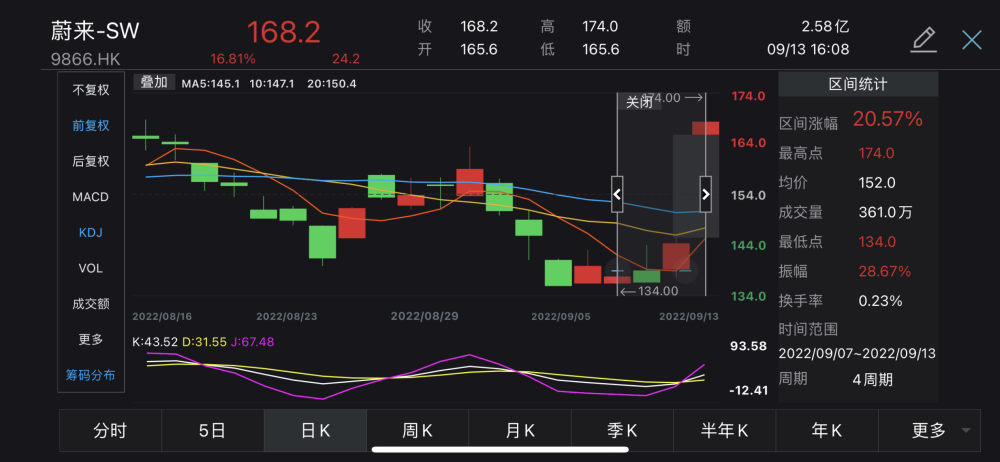Tap the pencil edit icon
The height and width of the screenshot is (462, 1000).
923,40
